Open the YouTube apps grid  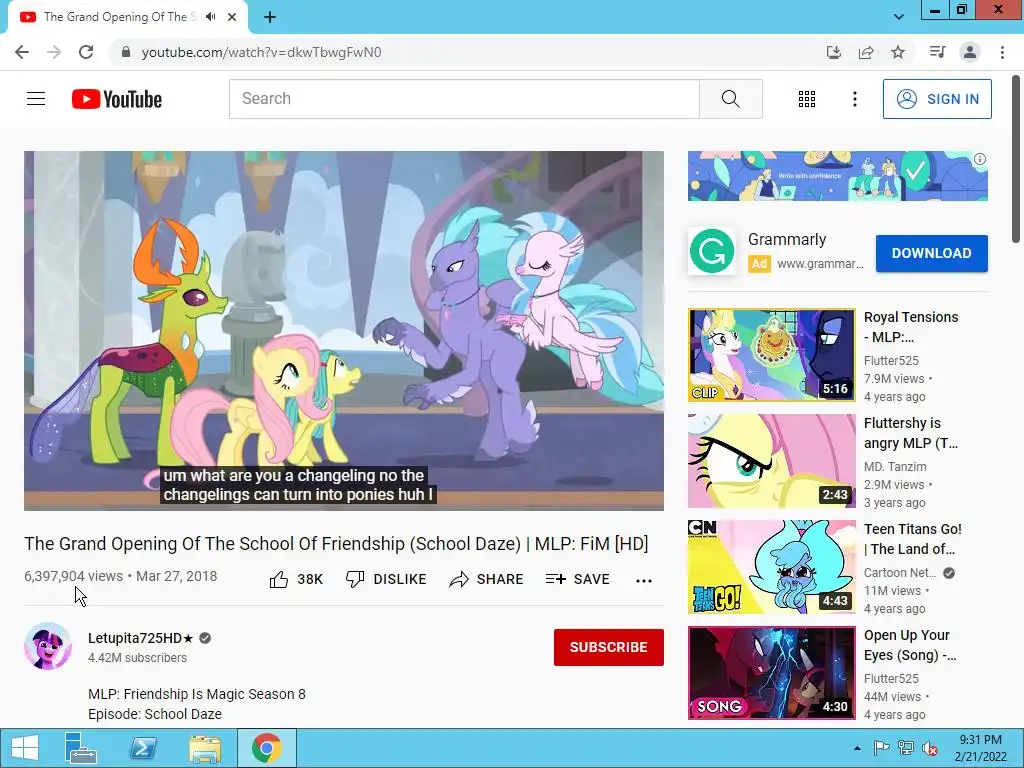pos(807,99)
